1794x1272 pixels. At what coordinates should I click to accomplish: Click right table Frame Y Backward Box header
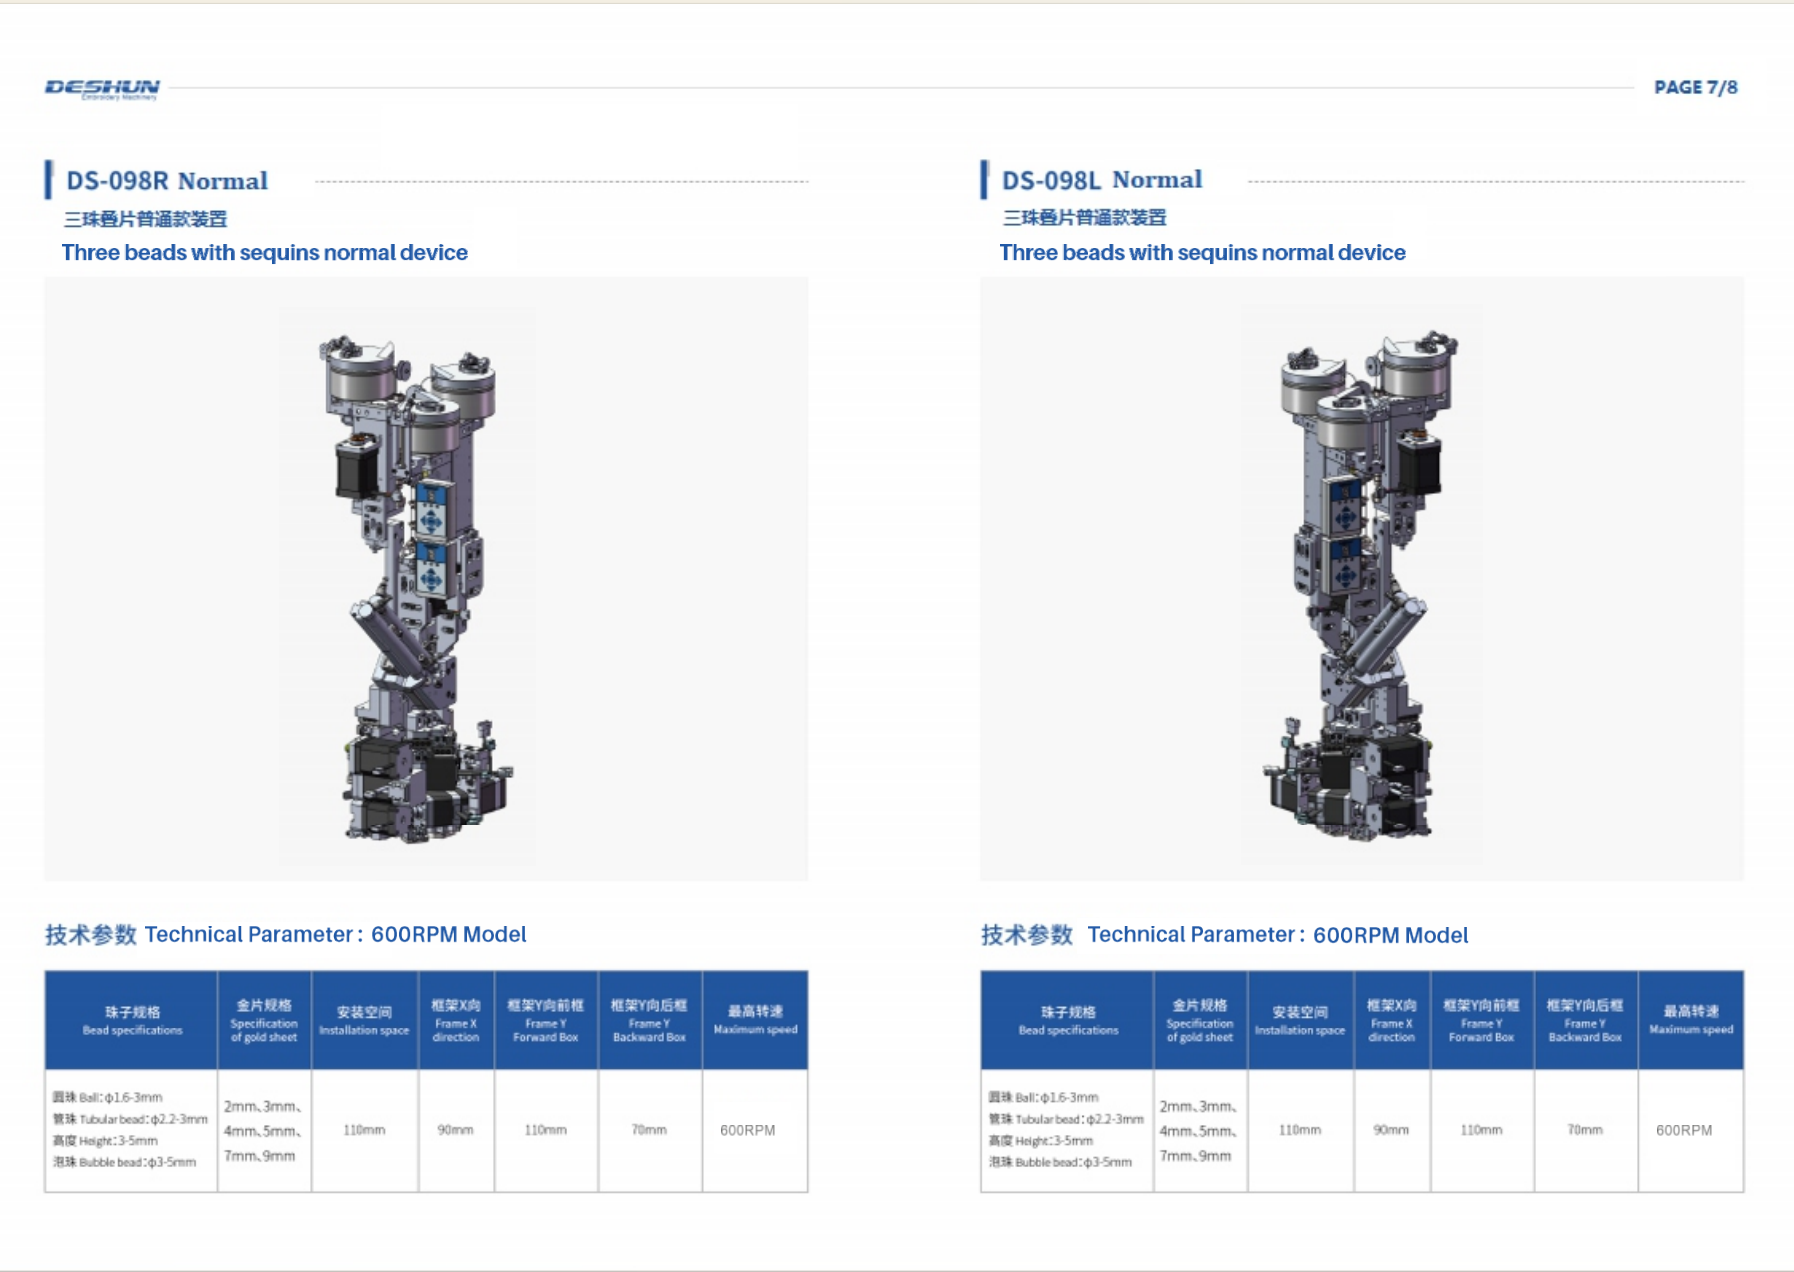coord(1585,1020)
